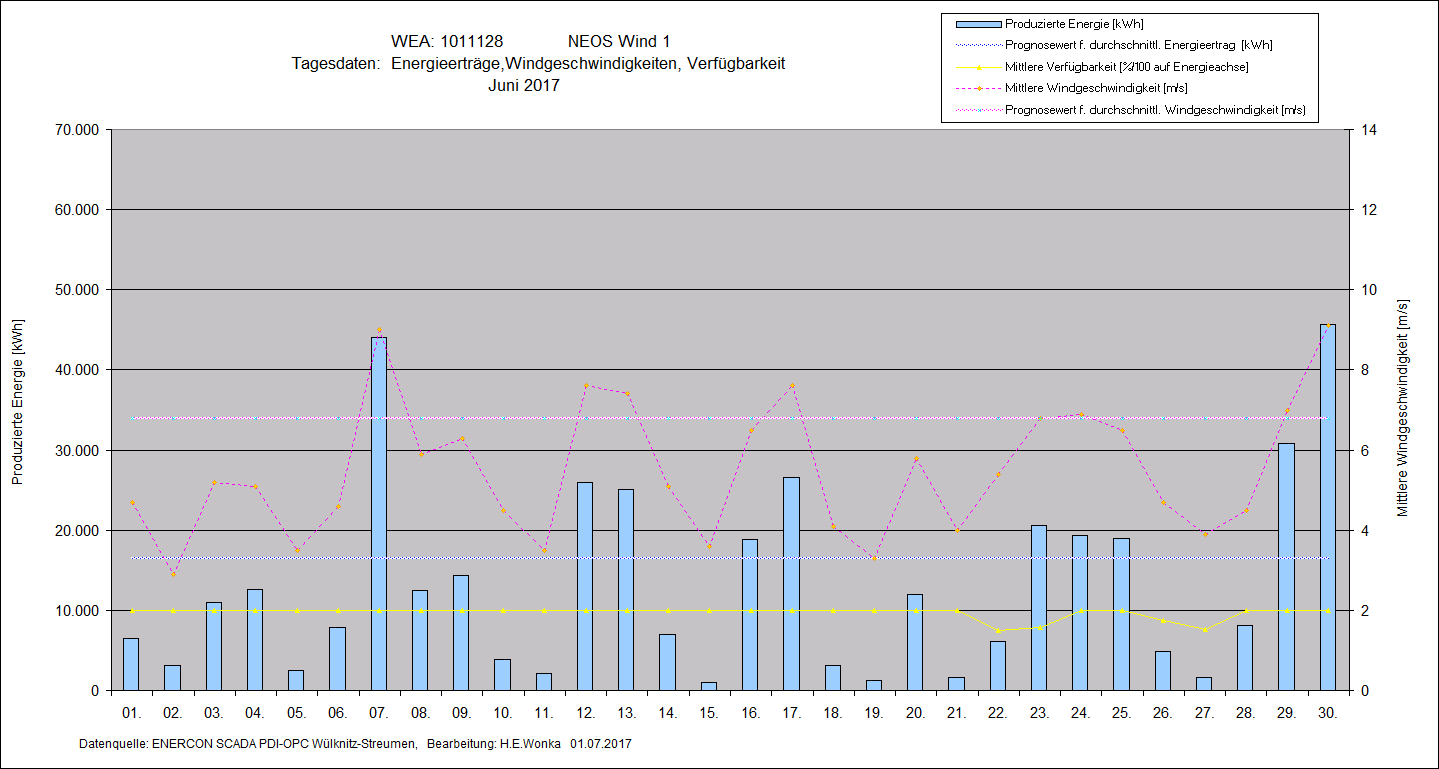Click the x-axis day label '01.'
This screenshot has height=769, width=1439.
(x=131, y=713)
